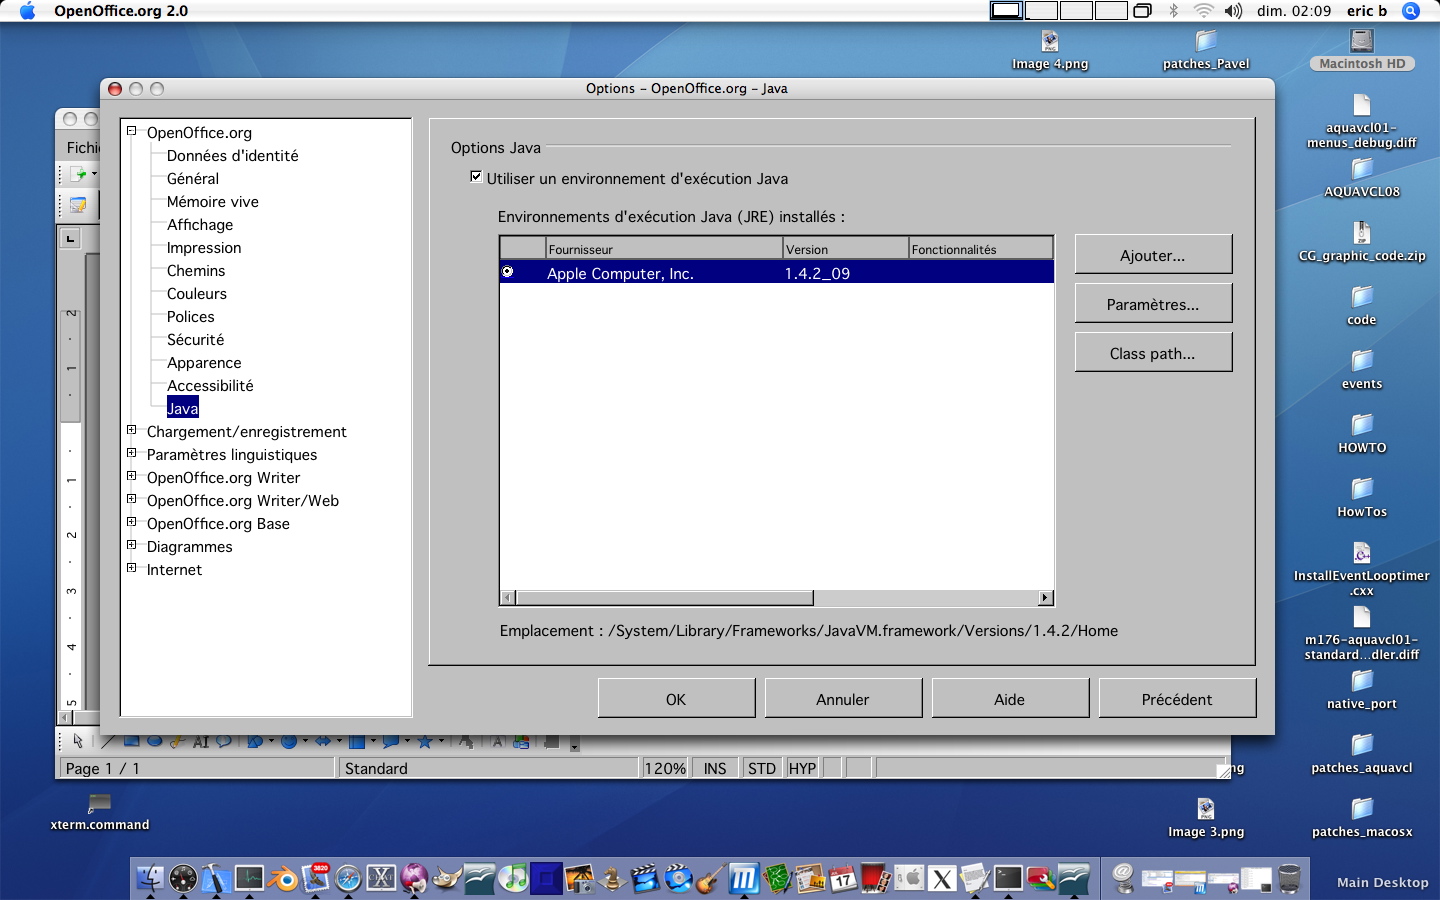
Task: Click the Insert From File picture icon
Action: pyautogui.click(x=522, y=741)
